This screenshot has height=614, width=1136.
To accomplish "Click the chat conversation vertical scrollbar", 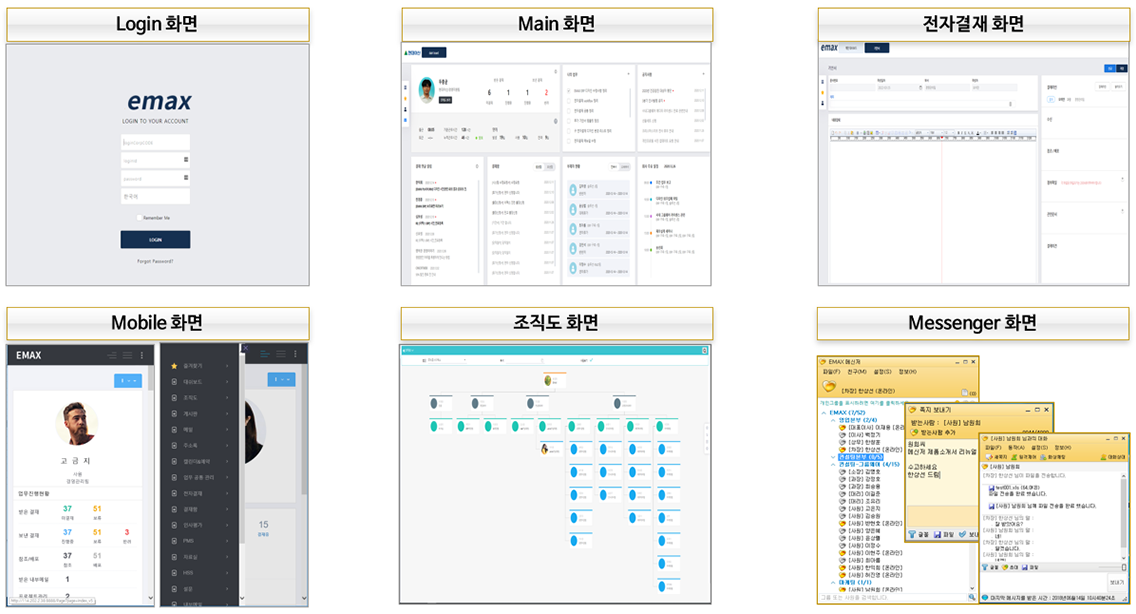I will coord(1124,513).
